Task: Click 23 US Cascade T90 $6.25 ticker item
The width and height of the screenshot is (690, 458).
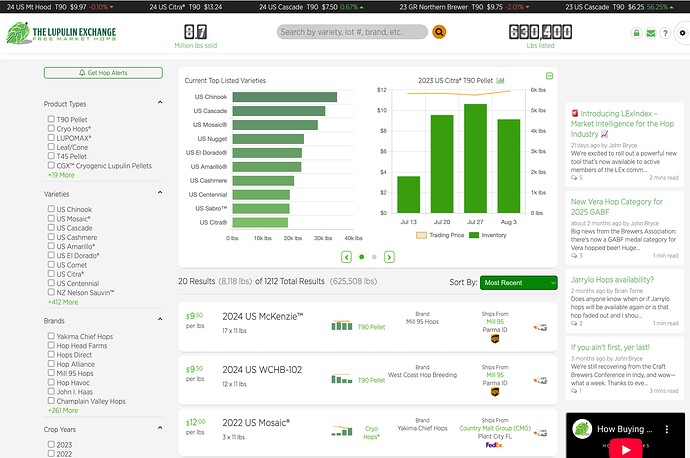Action: [x=620, y=7]
